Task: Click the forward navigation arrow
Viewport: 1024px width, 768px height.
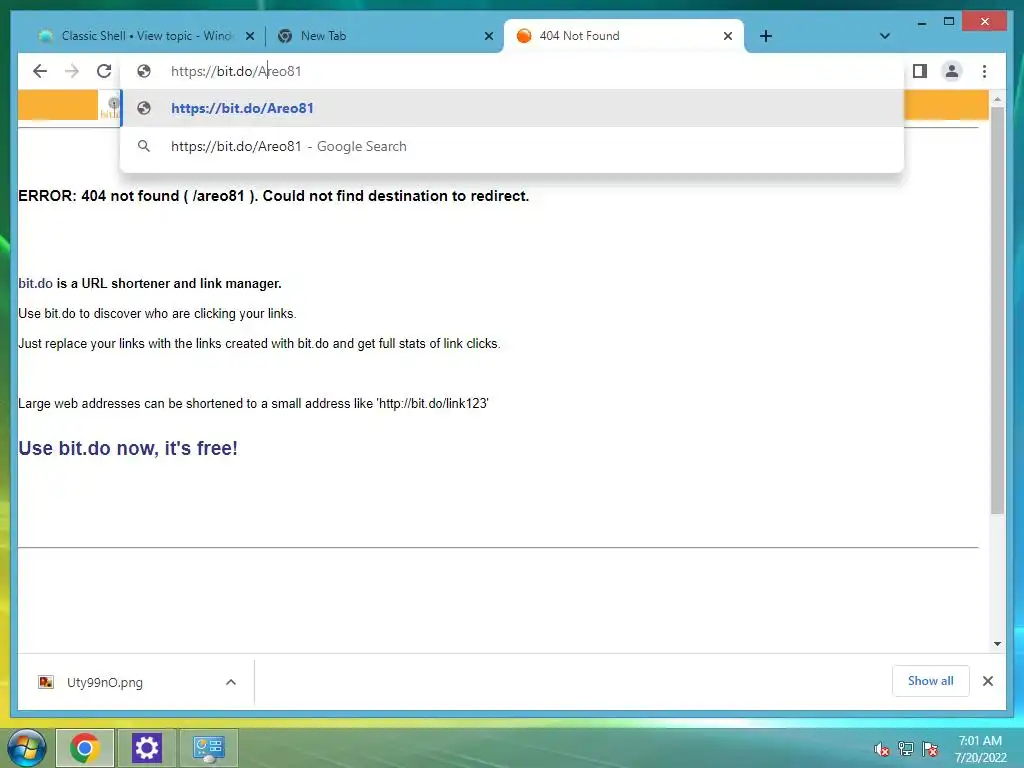Action: point(72,71)
